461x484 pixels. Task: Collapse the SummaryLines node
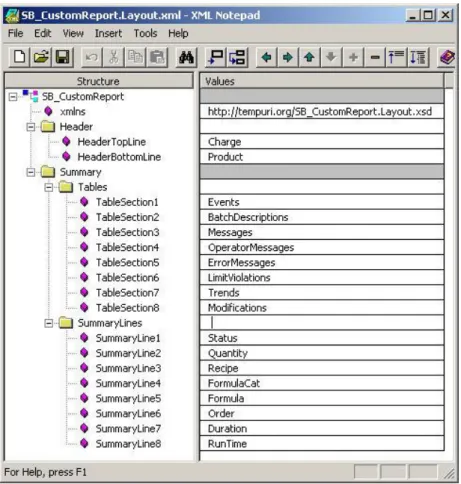[x=49, y=323]
